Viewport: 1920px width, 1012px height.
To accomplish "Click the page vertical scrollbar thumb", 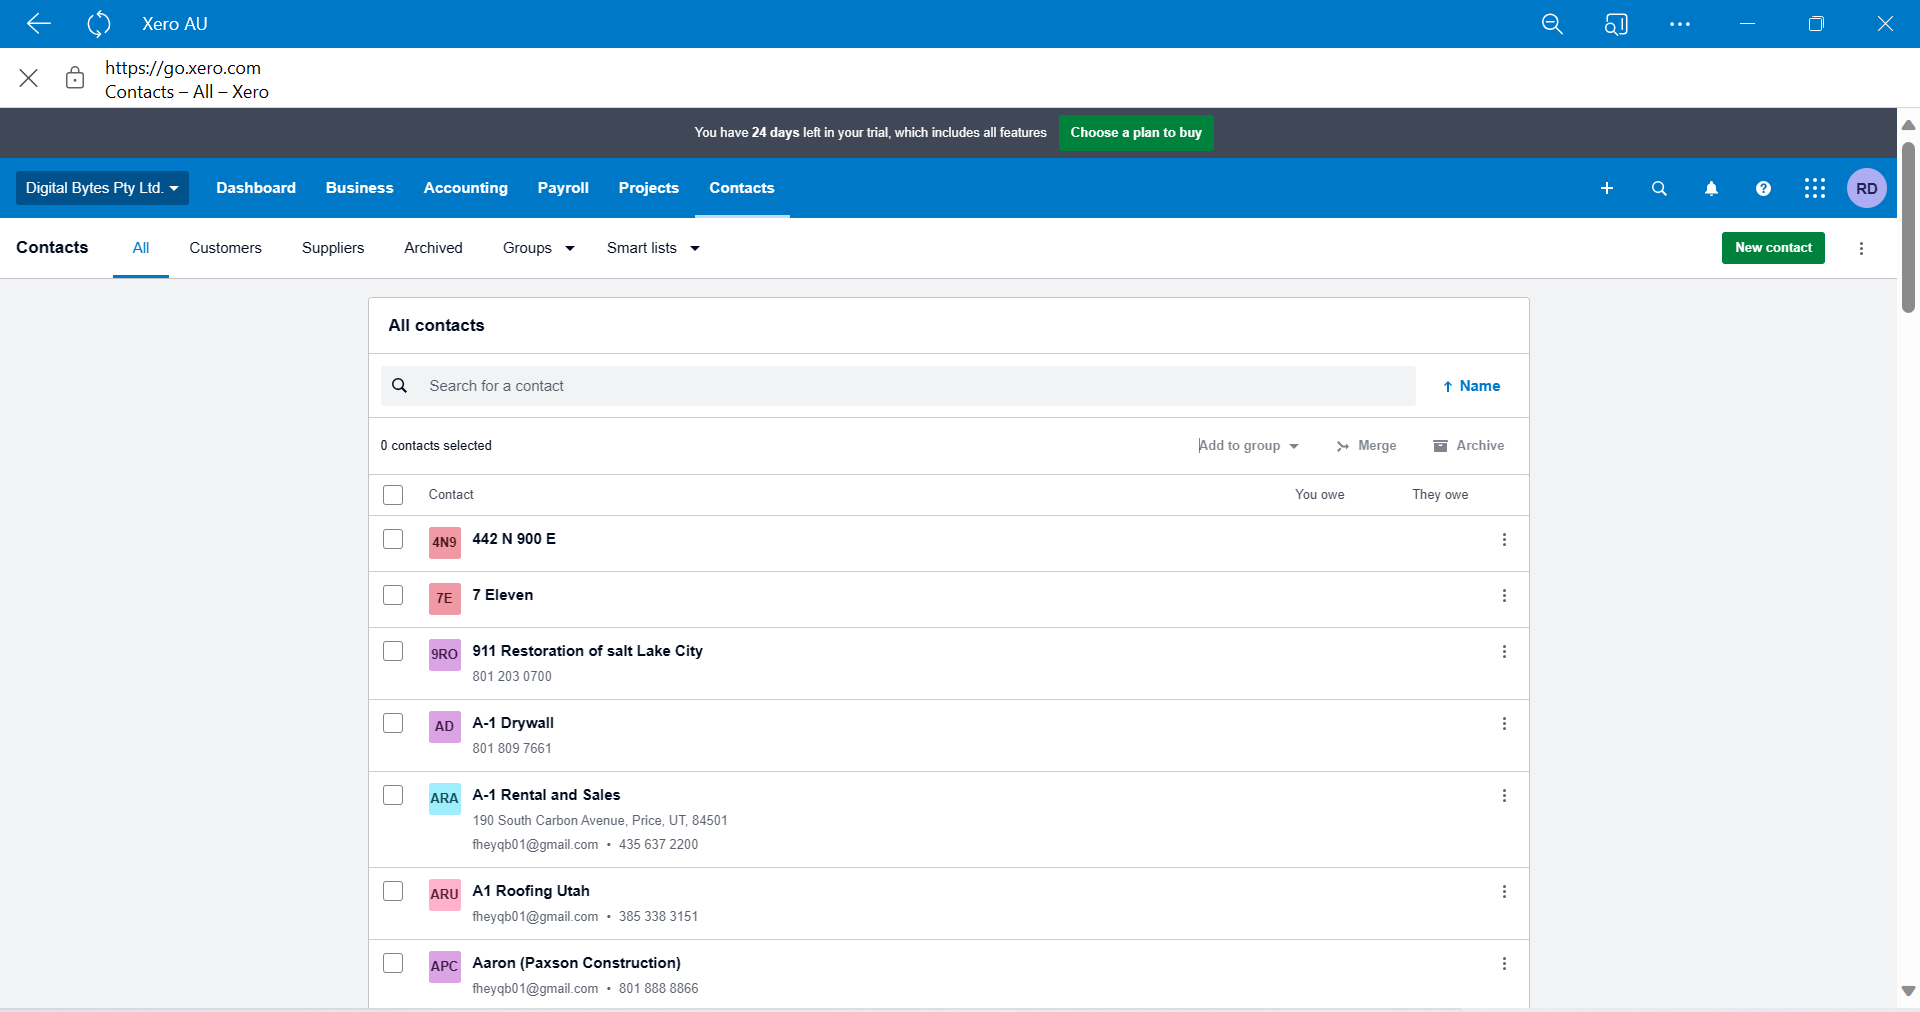I will pyautogui.click(x=1908, y=228).
